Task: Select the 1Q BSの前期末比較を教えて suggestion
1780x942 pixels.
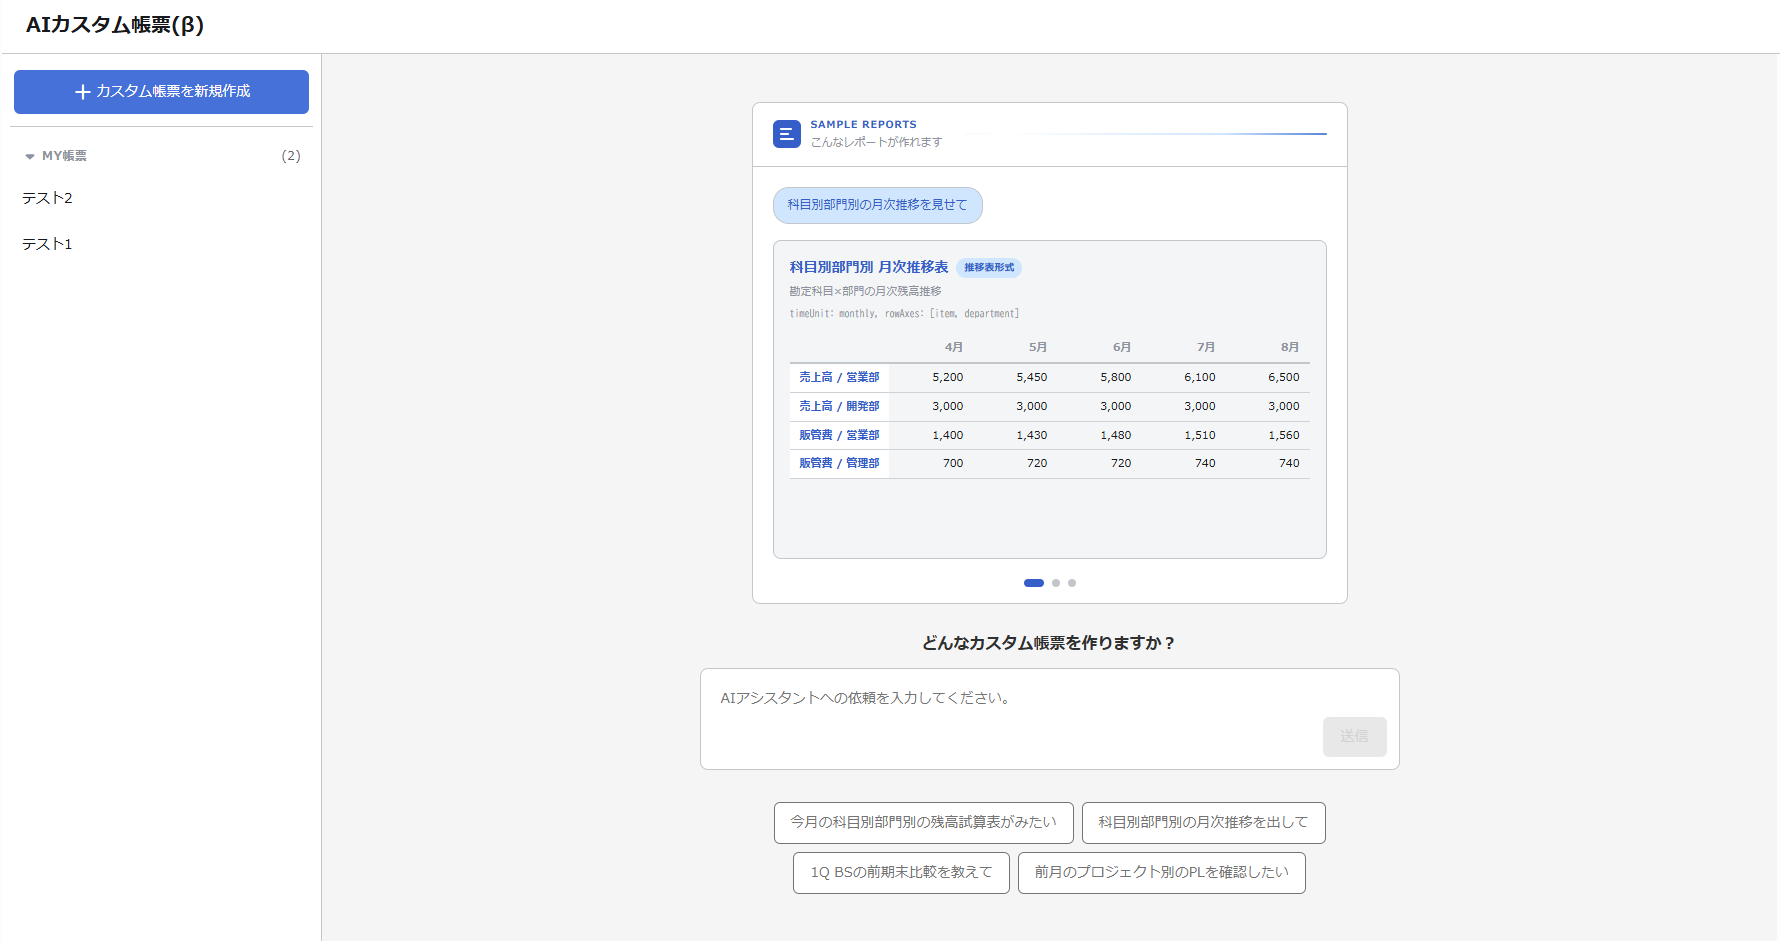Action: point(901,873)
